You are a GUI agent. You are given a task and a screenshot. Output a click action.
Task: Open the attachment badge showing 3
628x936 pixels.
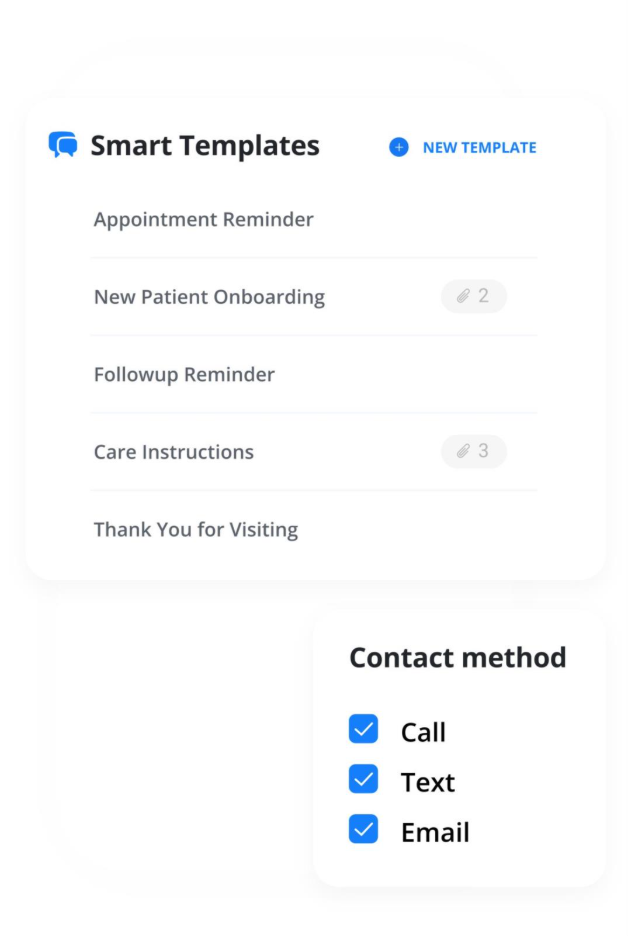[x=473, y=451]
